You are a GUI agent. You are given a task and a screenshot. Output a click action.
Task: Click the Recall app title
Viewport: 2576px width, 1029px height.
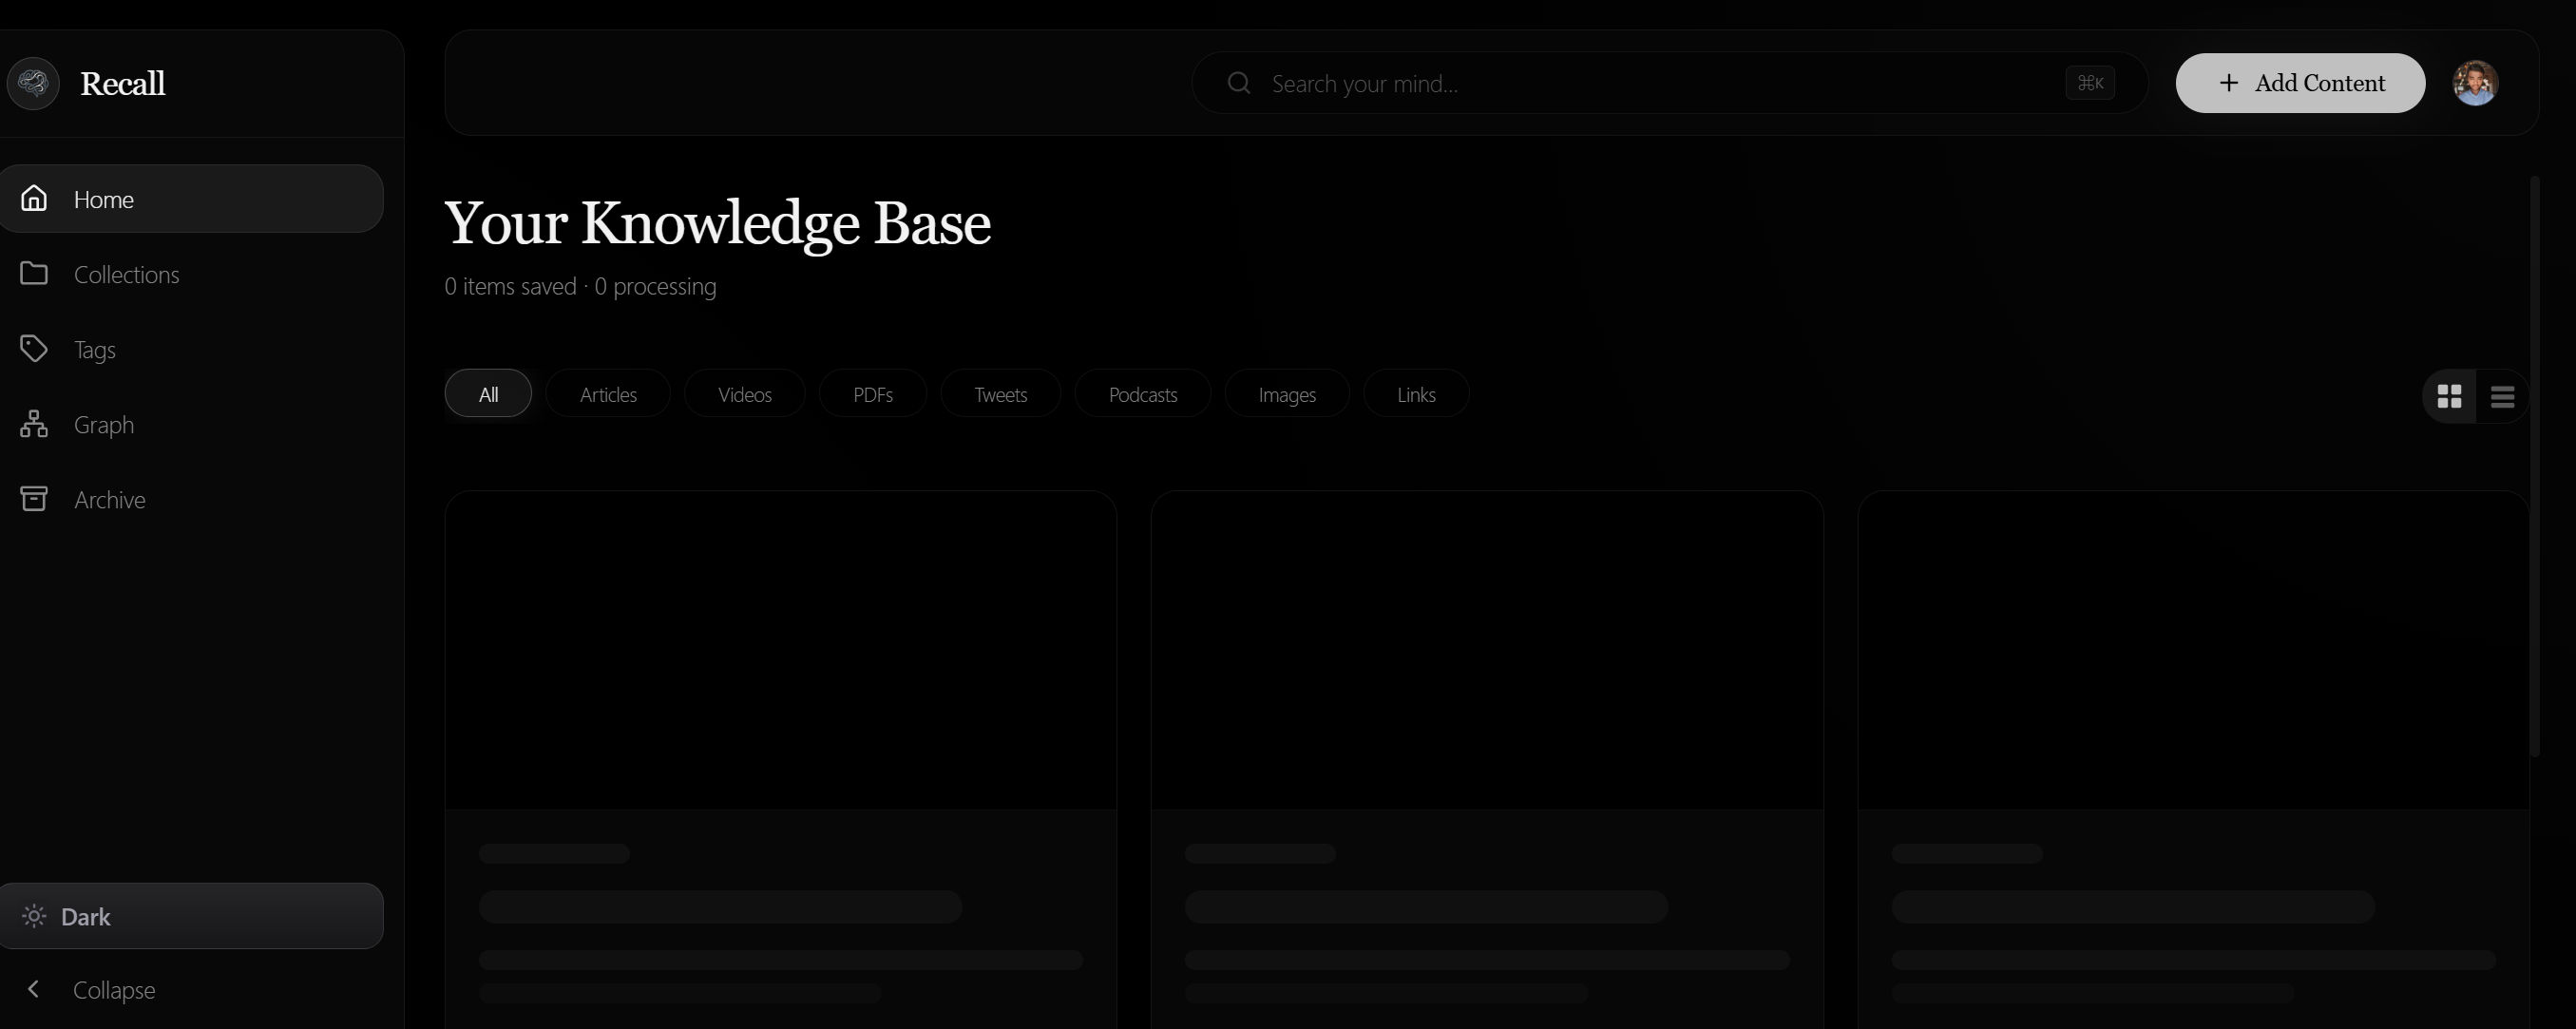point(122,84)
